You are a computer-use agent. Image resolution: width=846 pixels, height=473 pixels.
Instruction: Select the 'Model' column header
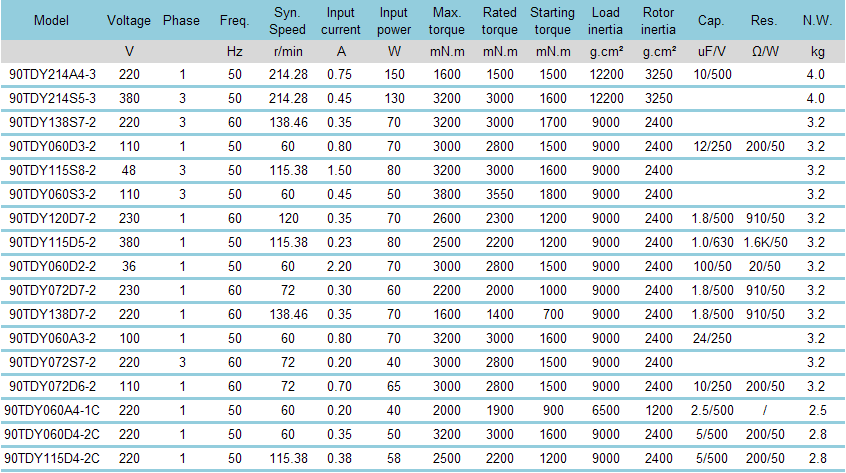[51, 20]
